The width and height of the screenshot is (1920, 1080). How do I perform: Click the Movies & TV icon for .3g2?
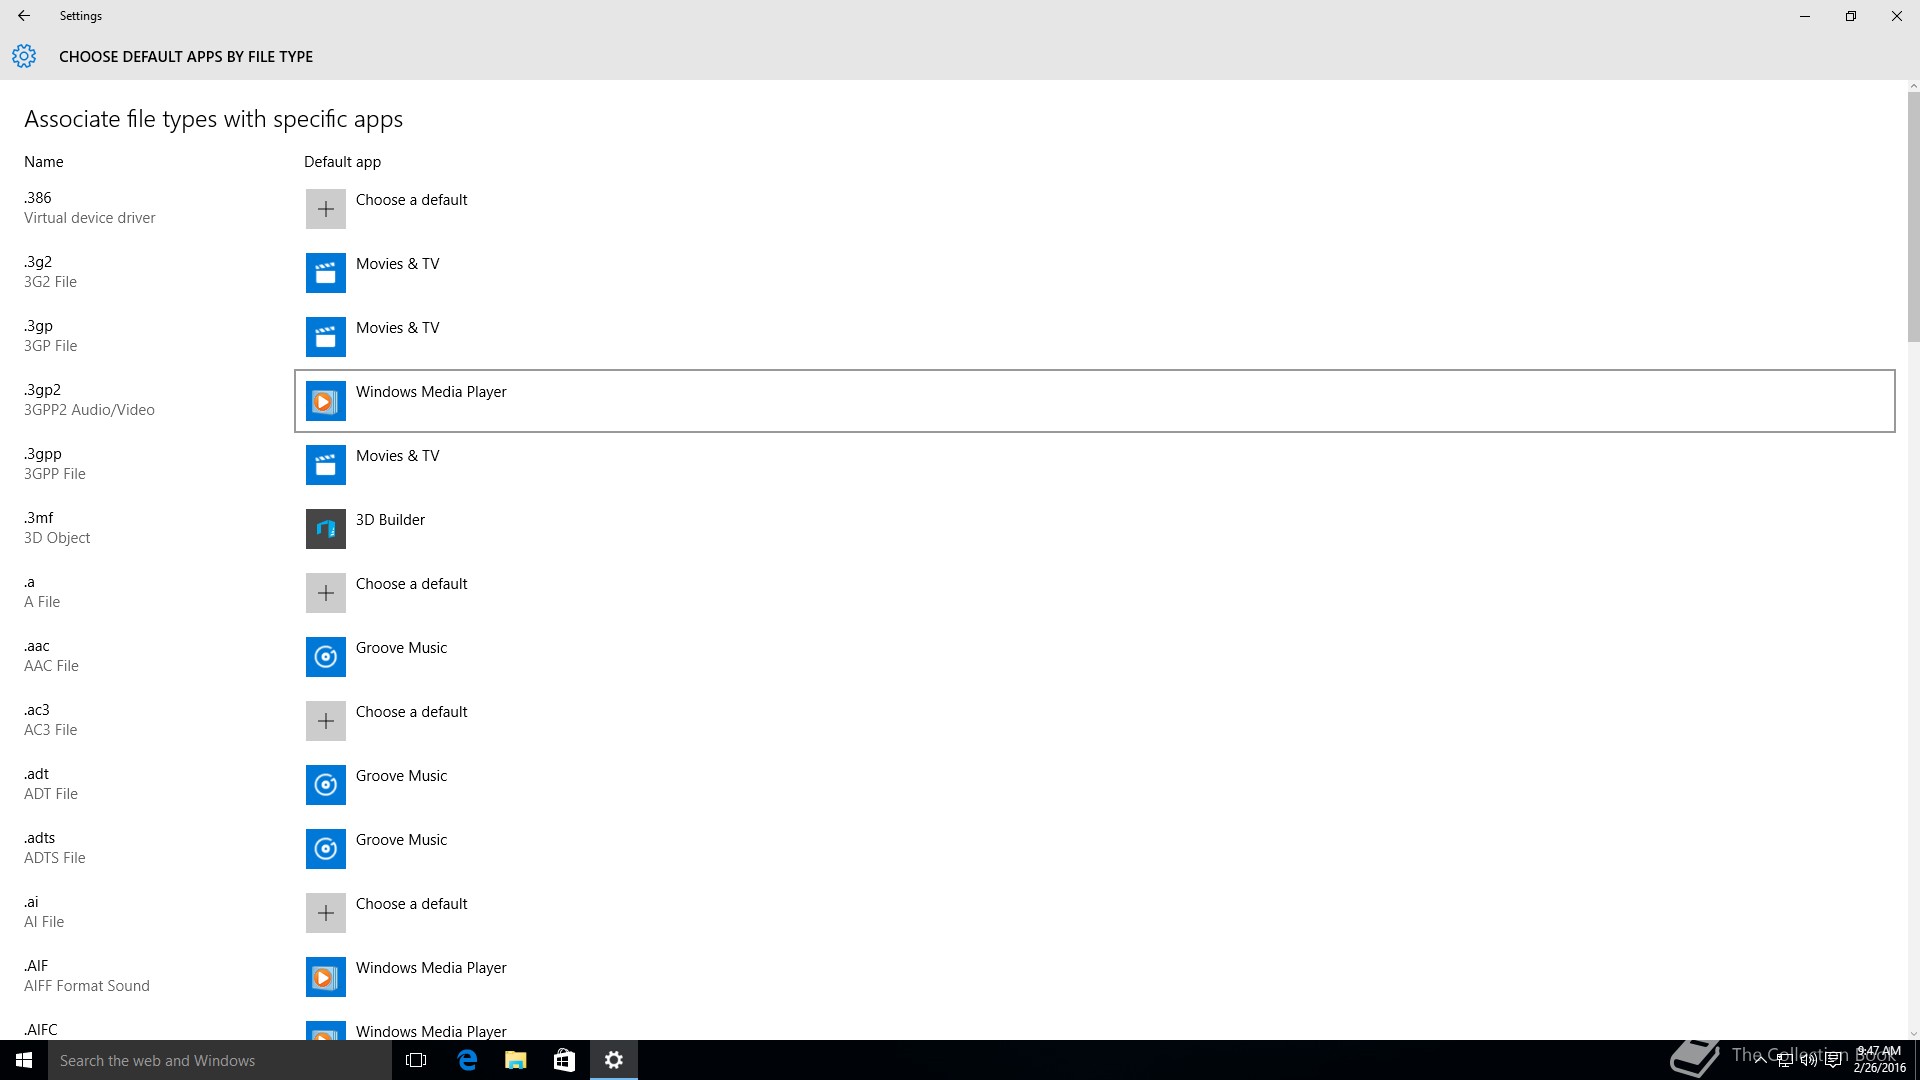(x=325, y=273)
